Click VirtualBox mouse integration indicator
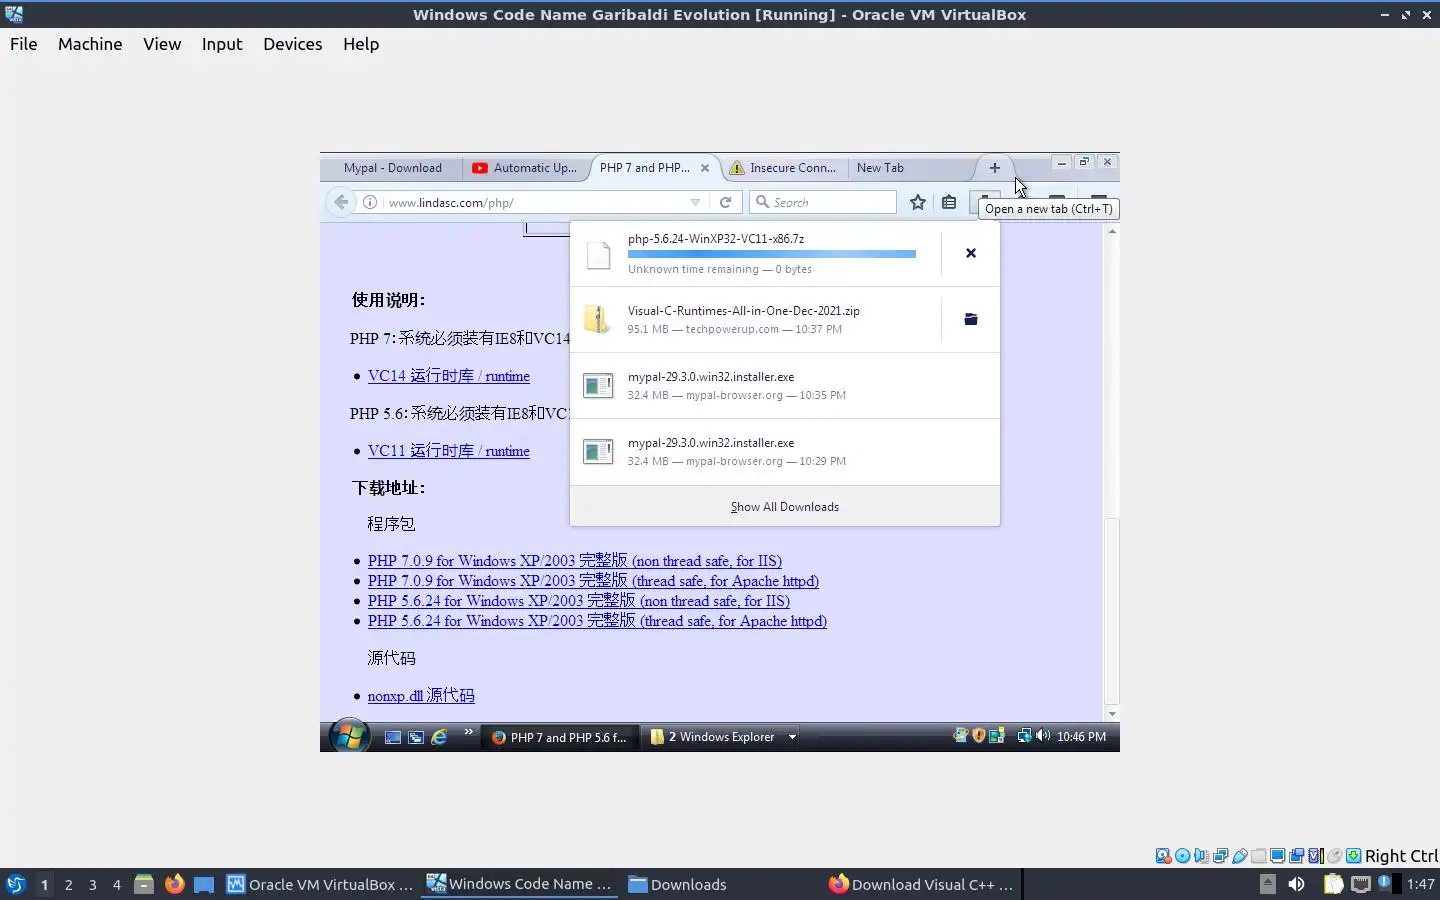 [x=1334, y=856]
